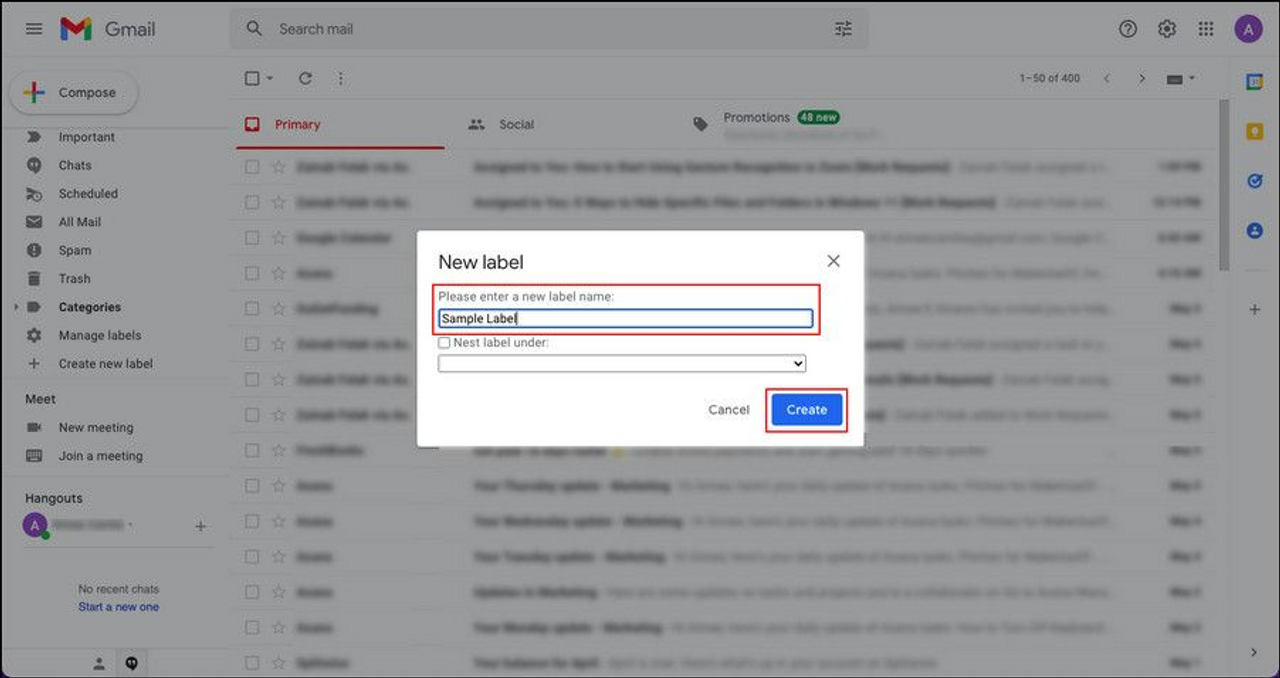Enable the Nest label under checkbox
1280x678 pixels.
point(444,343)
